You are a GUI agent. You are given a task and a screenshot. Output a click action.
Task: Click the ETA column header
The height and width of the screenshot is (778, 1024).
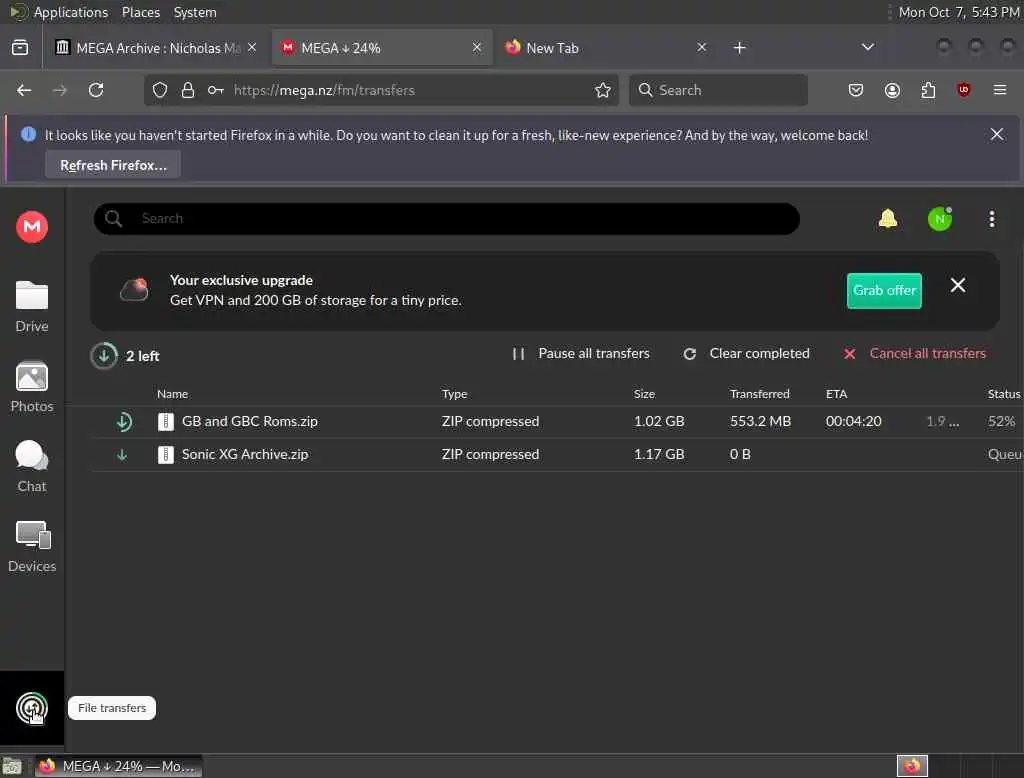pos(836,394)
